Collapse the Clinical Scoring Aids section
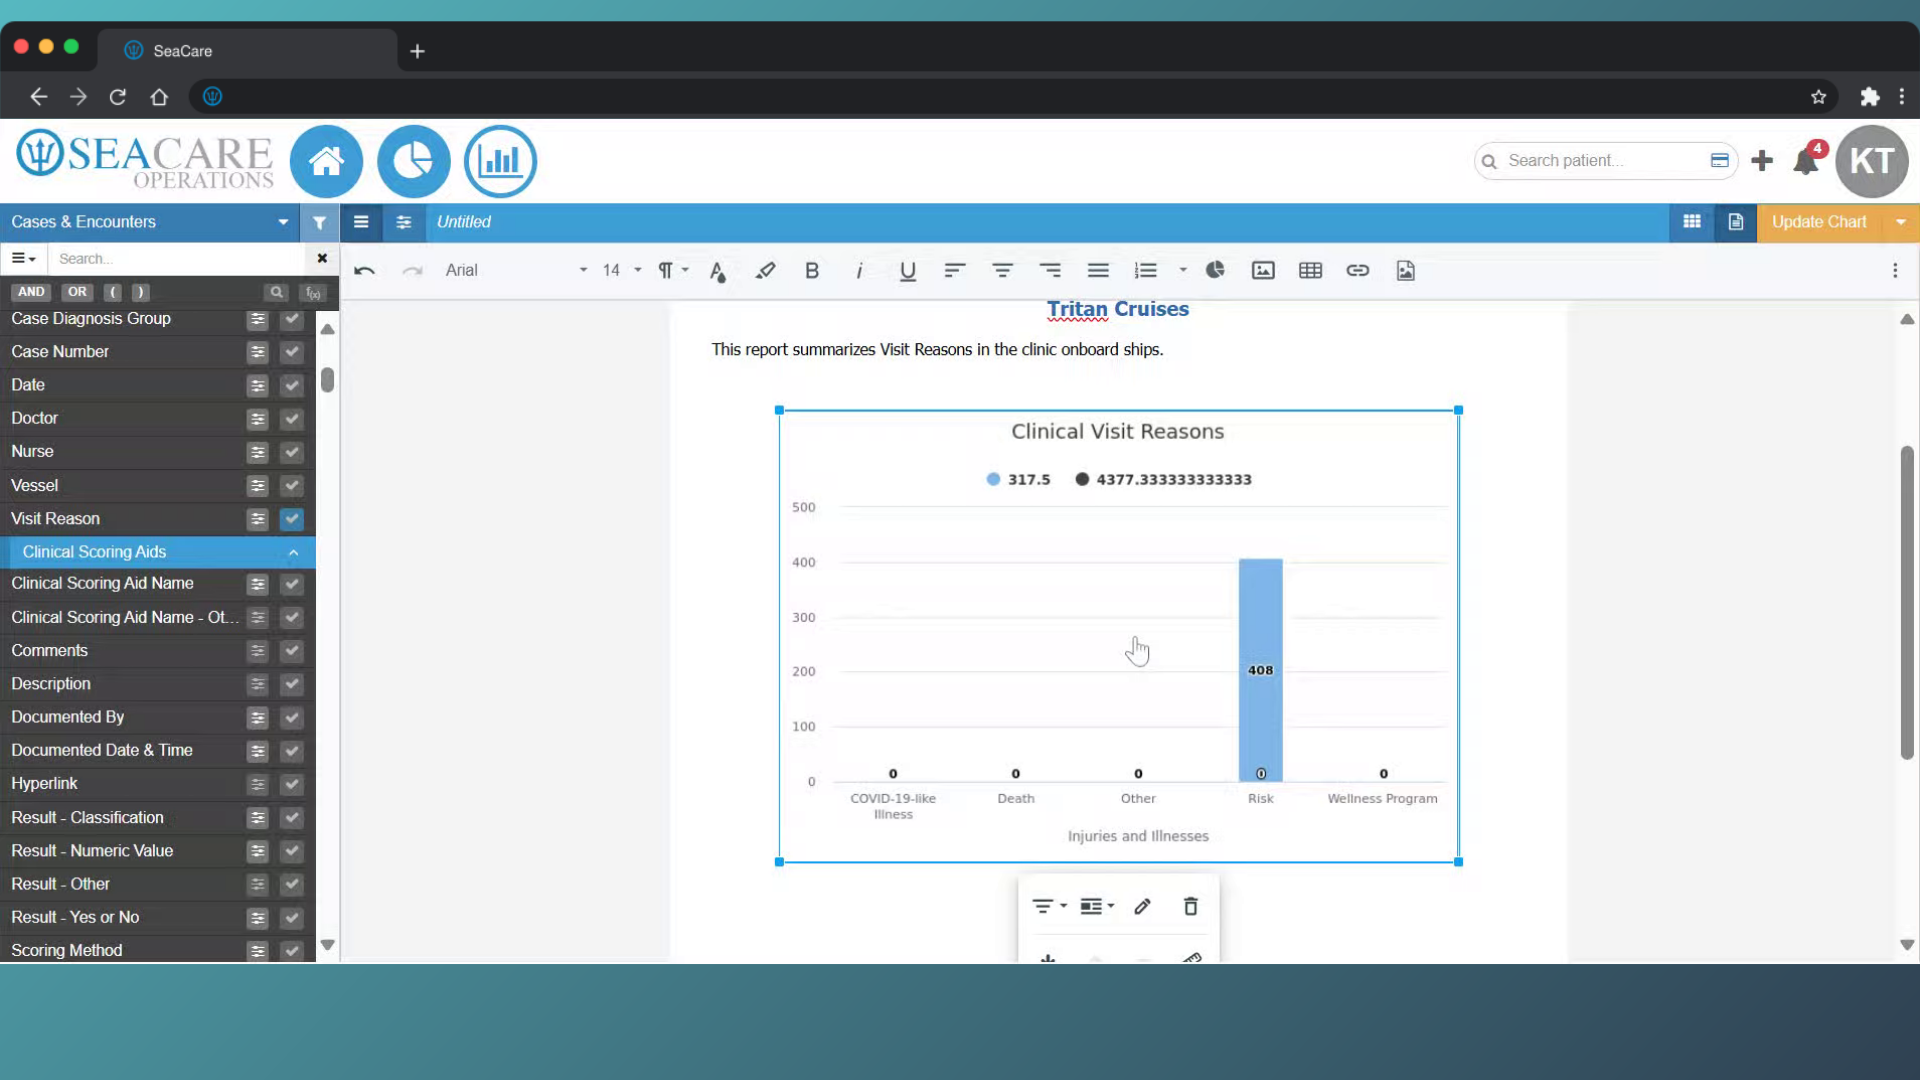1920x1080 pixels. [x=293, y=553]
